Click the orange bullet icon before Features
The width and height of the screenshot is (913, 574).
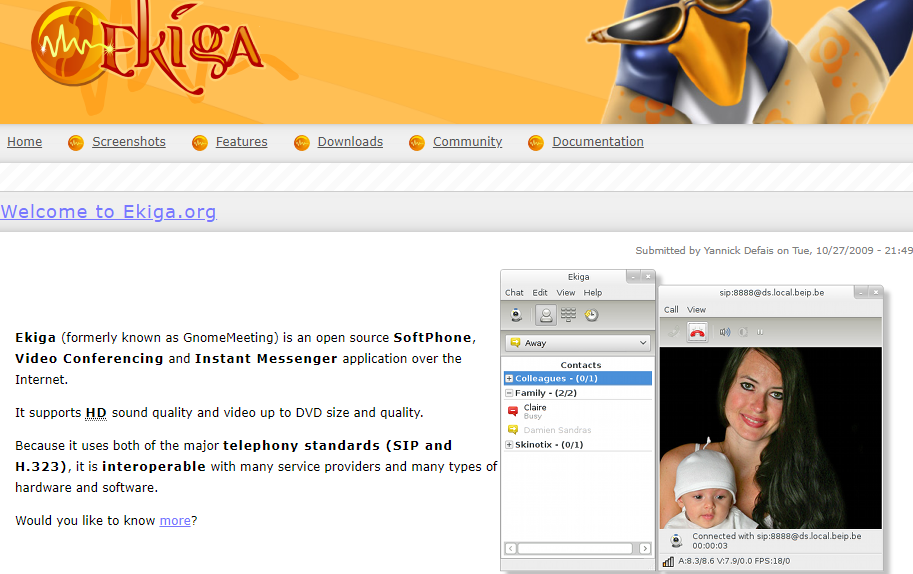200,143
